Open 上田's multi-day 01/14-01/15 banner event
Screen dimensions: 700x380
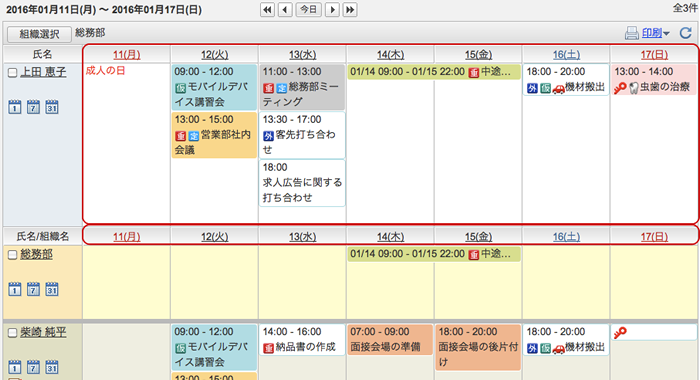click(434, 72)
